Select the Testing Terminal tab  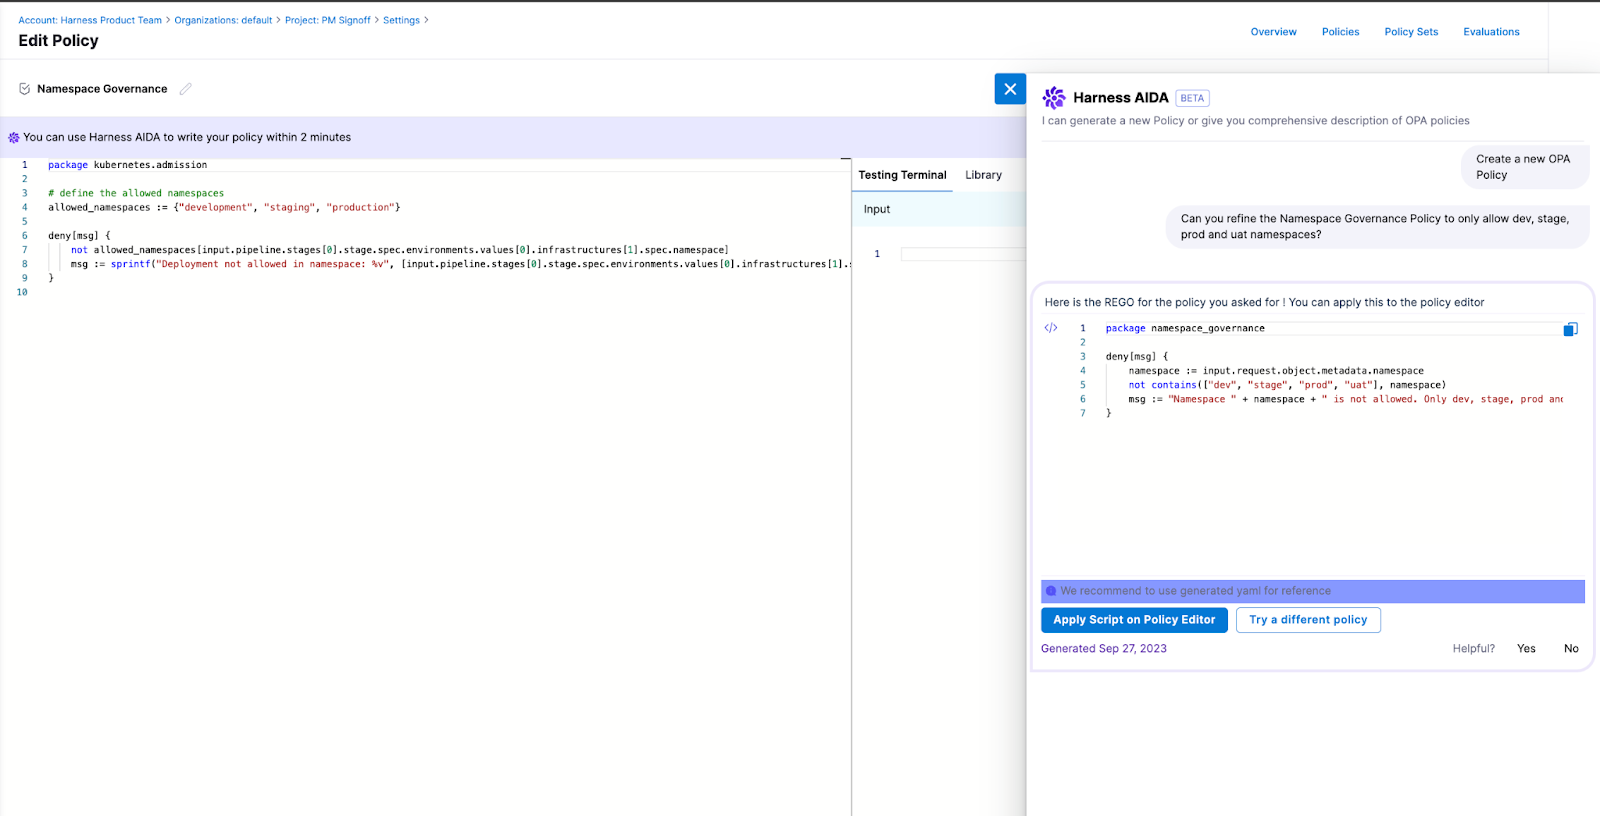[902, 175]
